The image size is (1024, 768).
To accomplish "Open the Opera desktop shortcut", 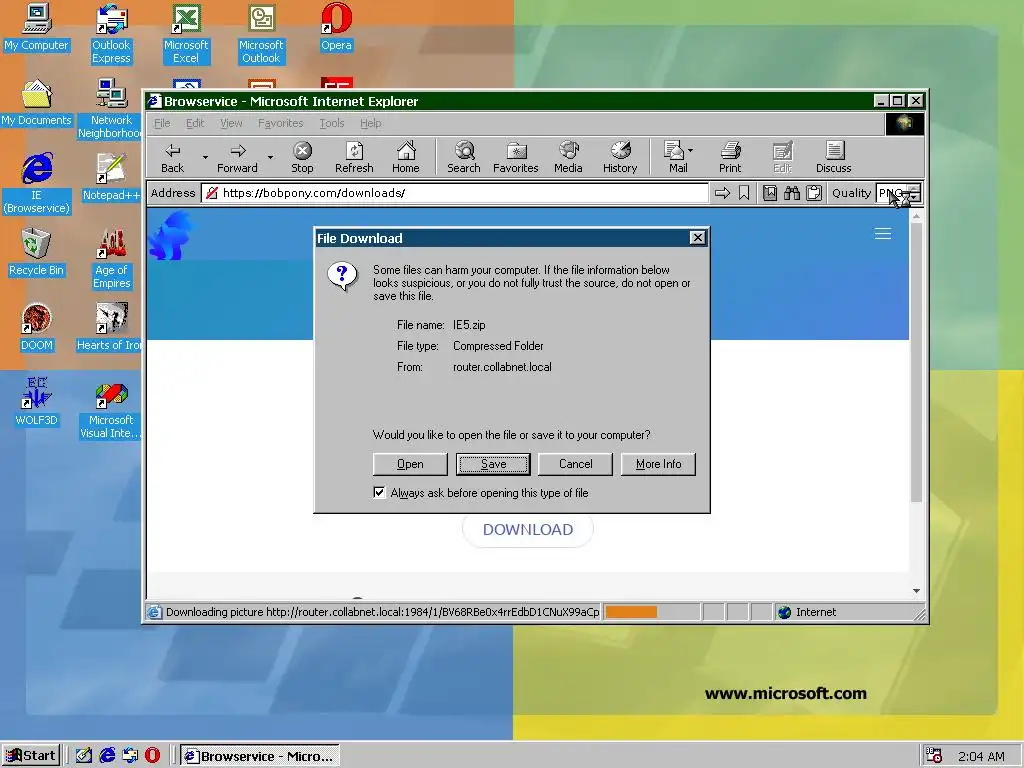I will [336, 27].
